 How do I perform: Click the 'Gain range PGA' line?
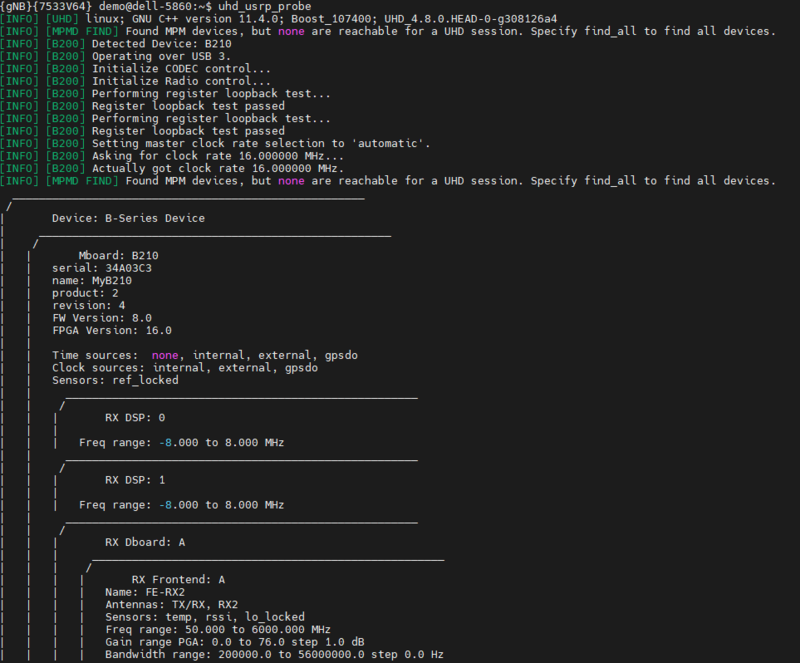232,642
